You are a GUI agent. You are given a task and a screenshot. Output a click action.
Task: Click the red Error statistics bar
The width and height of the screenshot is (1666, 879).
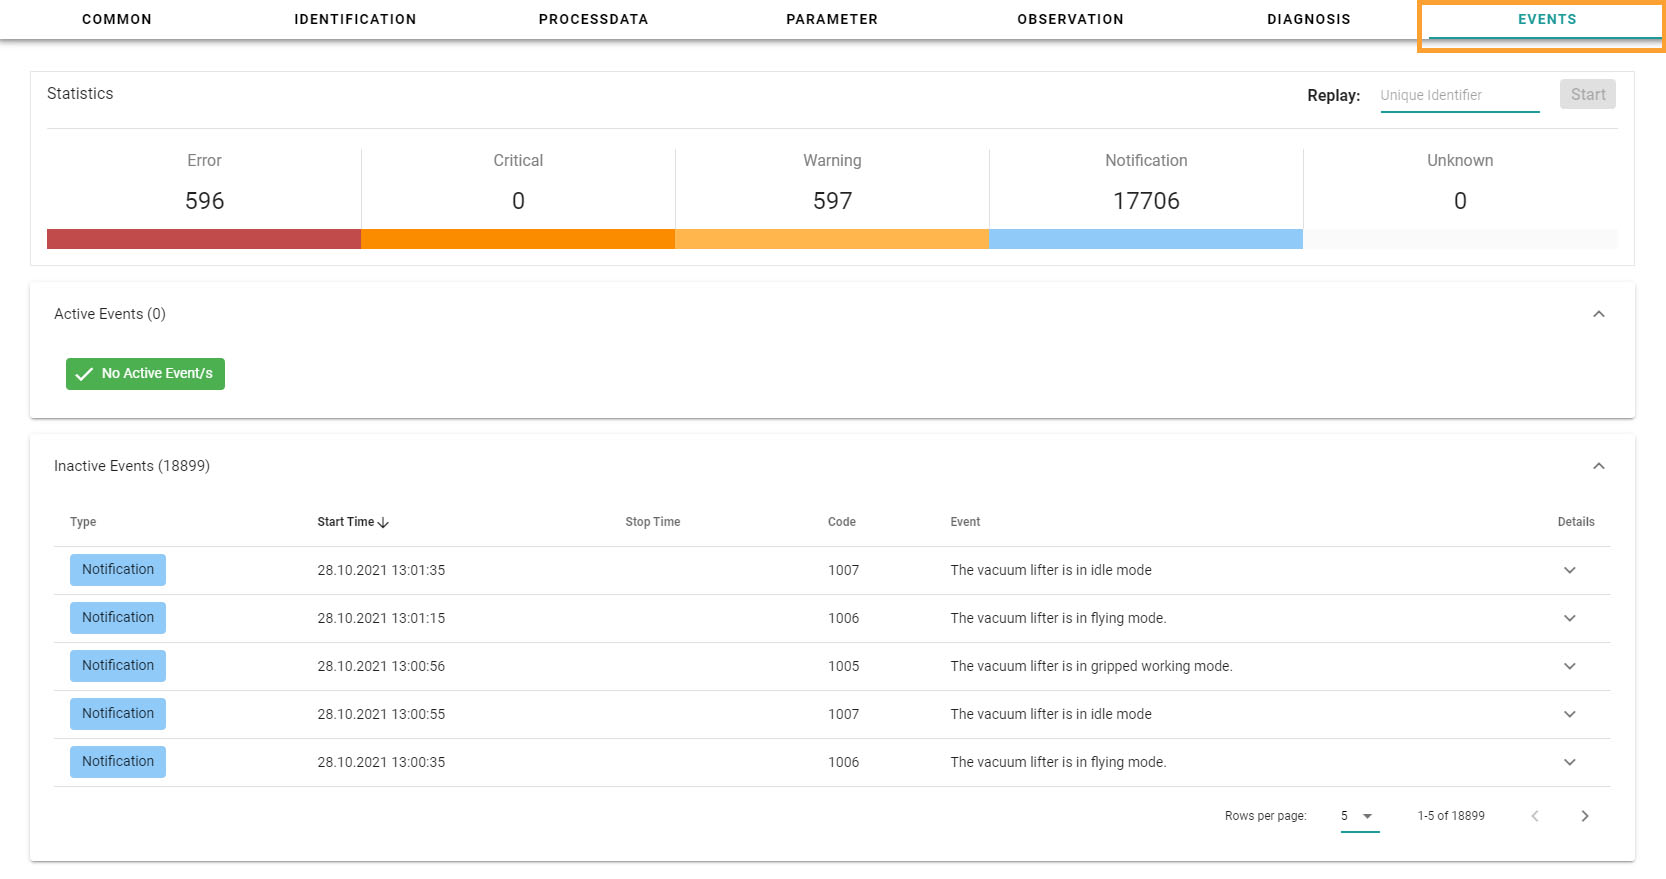click(204, 239)
